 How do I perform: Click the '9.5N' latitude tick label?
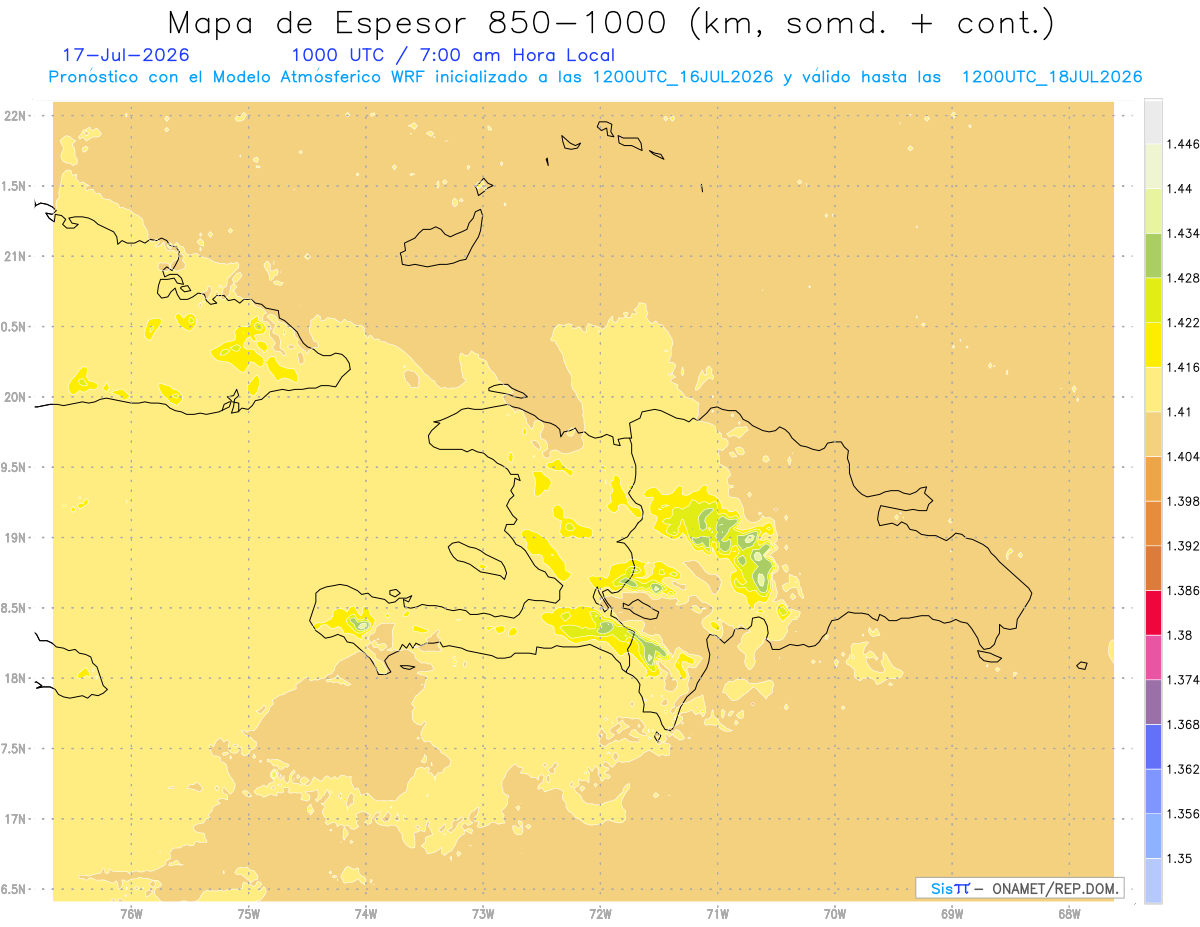pos(15,468)
